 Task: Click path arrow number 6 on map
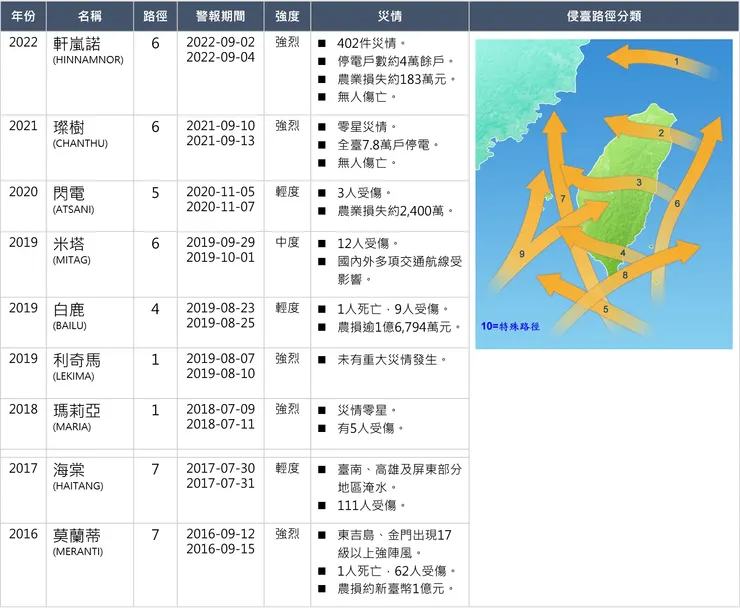[677, 203]
